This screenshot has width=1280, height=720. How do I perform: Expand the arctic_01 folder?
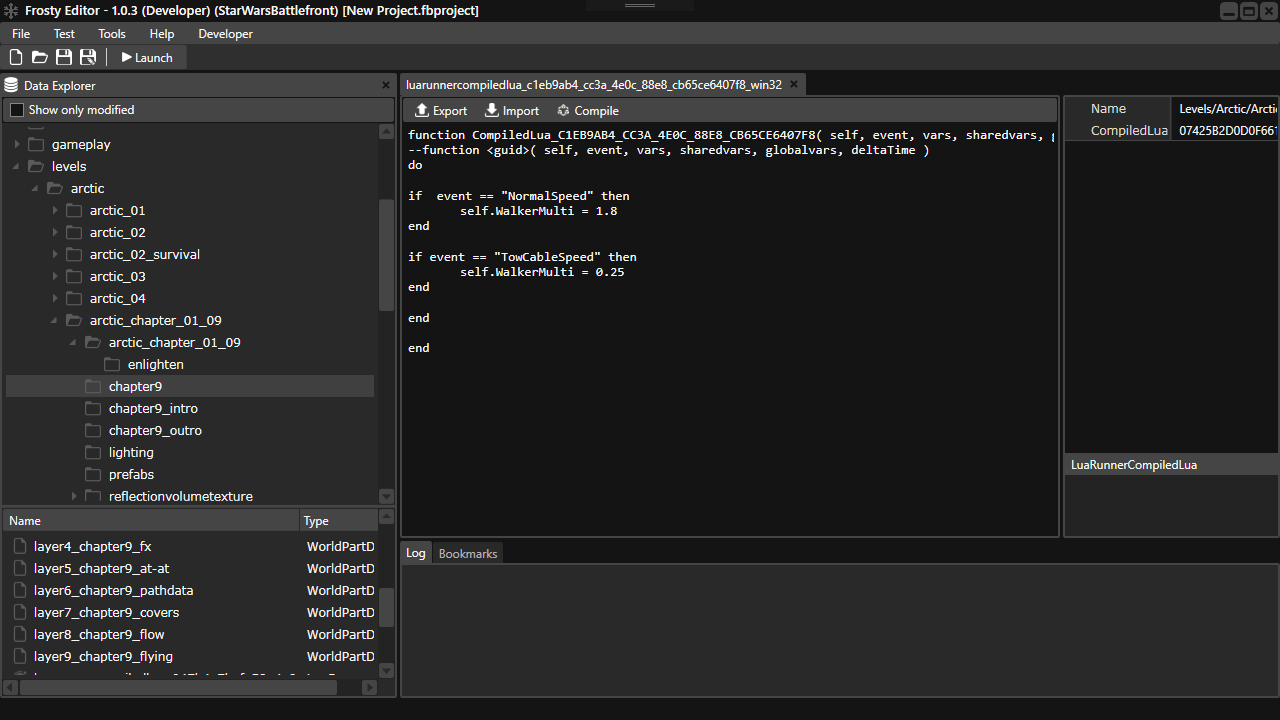click(55, 211)
